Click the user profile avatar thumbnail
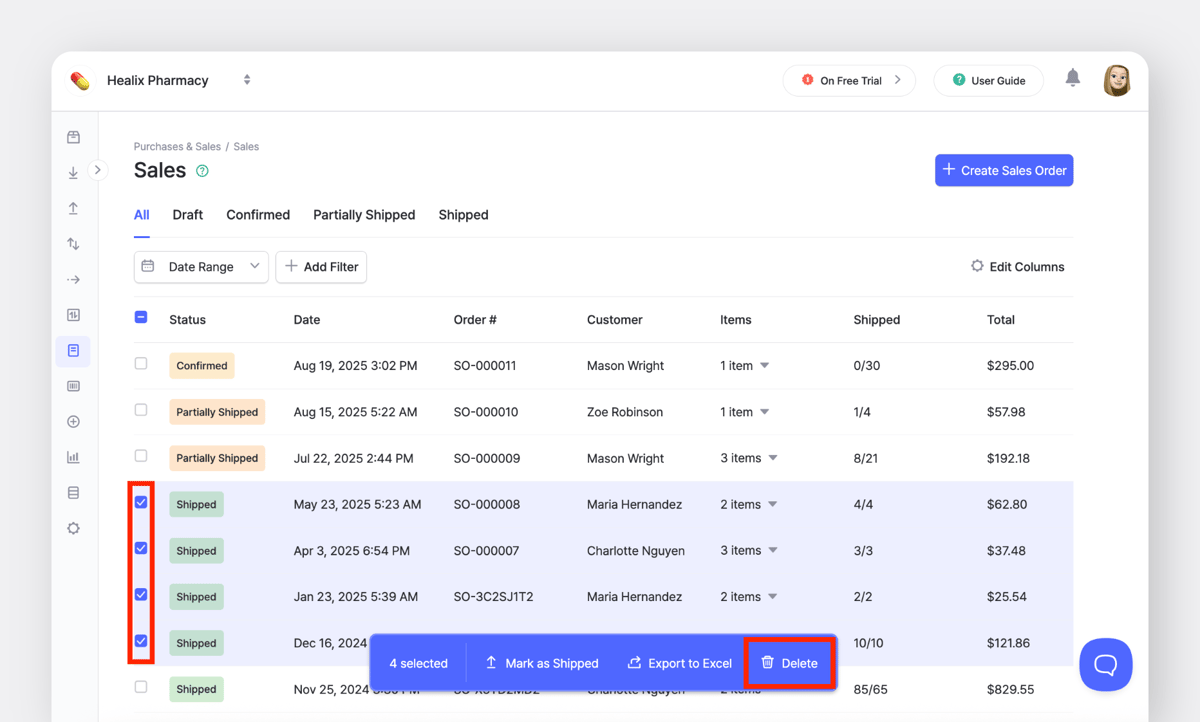This screenshot has height=722, width=1200. pyautogui.click(x=1117, y=80)
